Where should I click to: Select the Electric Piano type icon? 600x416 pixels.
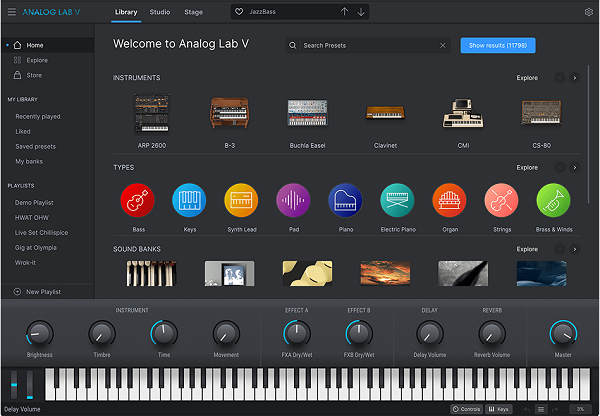point(397,200)
